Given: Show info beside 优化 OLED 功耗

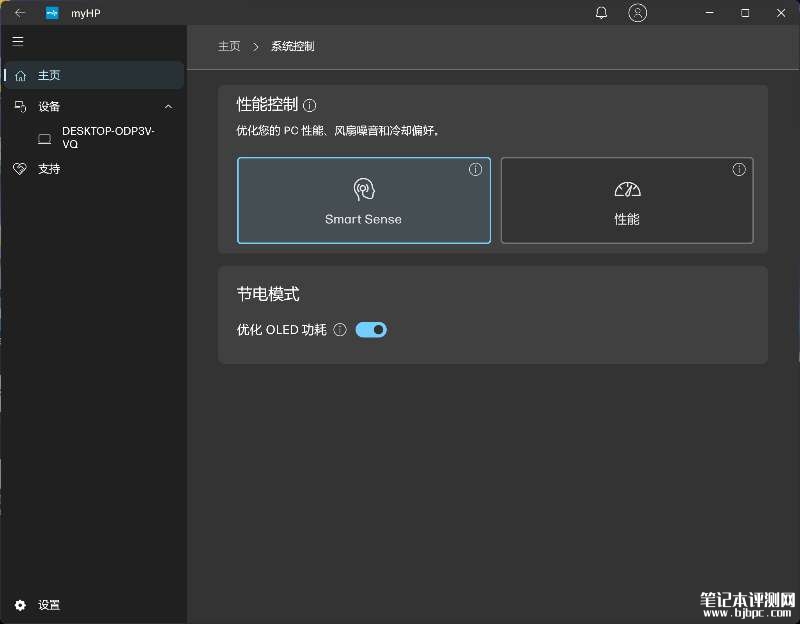Looking at the screenshot, I should tap(340, 330).
